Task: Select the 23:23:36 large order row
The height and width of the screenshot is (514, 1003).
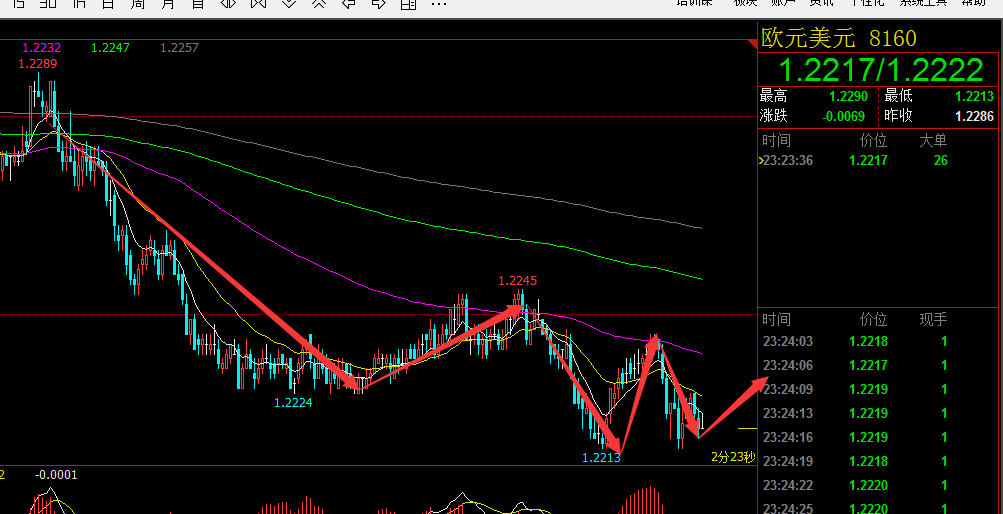Action: [880, 160]
